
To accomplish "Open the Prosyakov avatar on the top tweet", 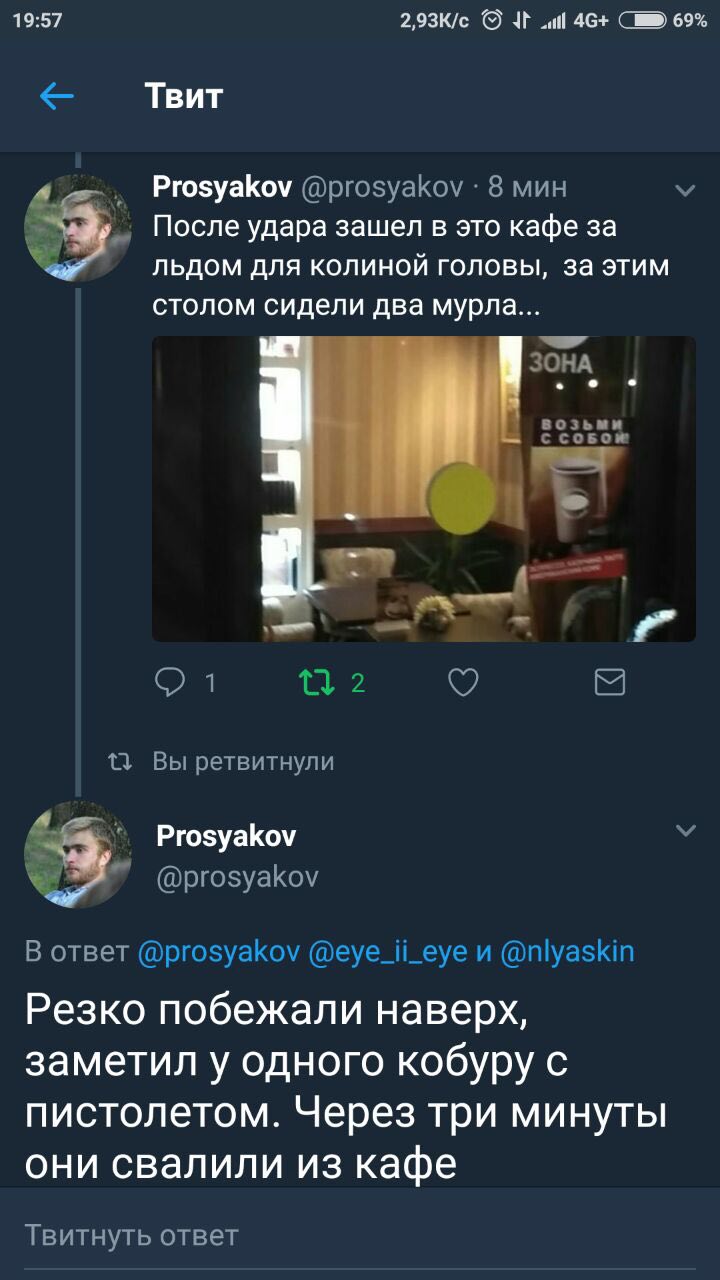I will pos(78,228).
